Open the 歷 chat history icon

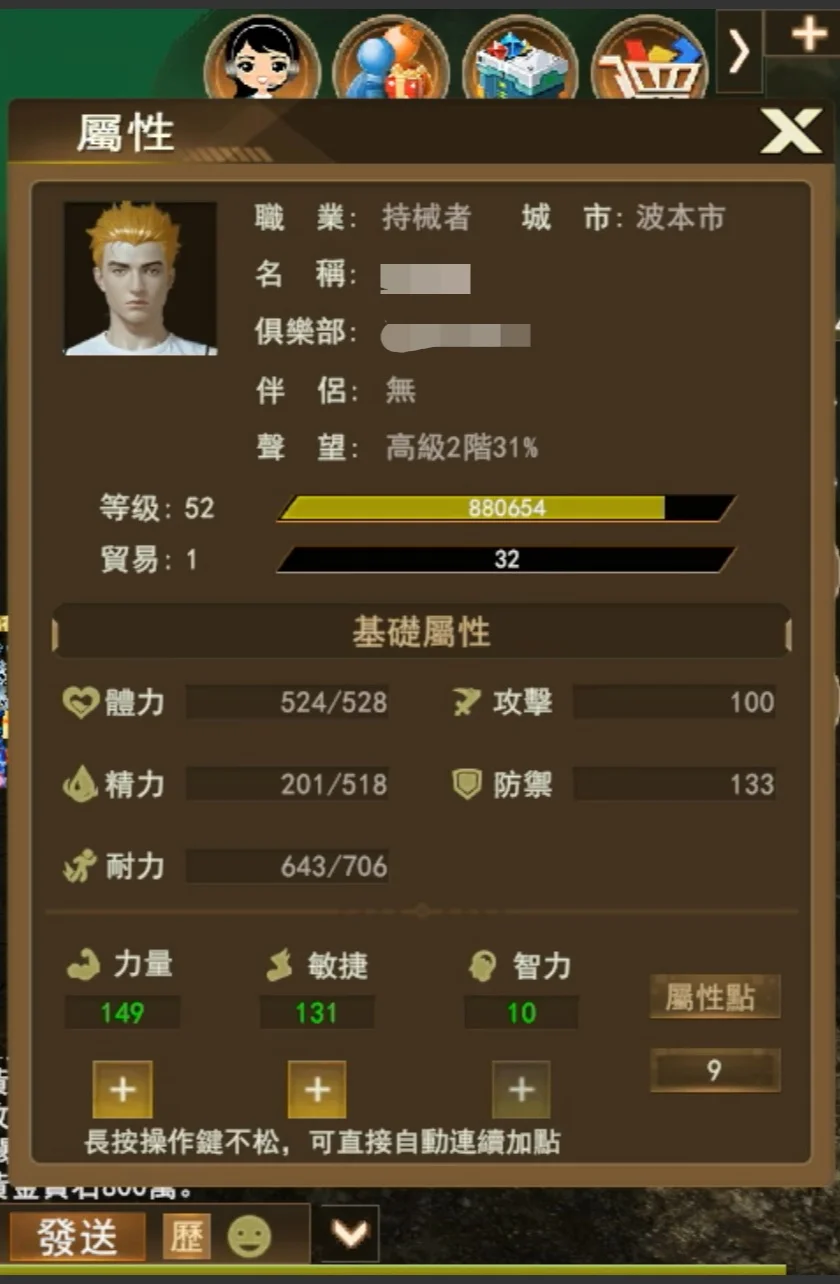186,1237
